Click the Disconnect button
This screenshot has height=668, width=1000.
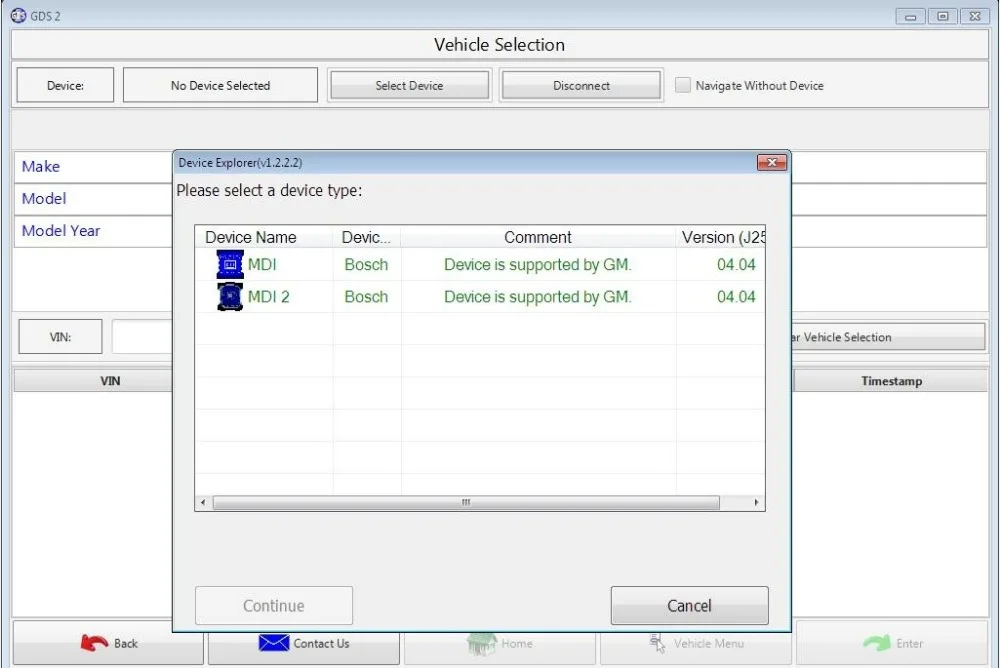[x=581, y=85]
